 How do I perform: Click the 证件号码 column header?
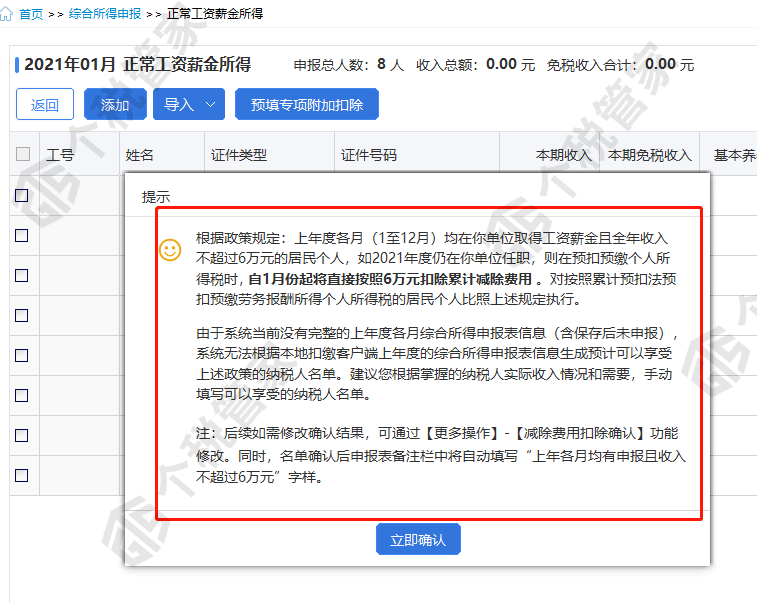pos(369,155)
